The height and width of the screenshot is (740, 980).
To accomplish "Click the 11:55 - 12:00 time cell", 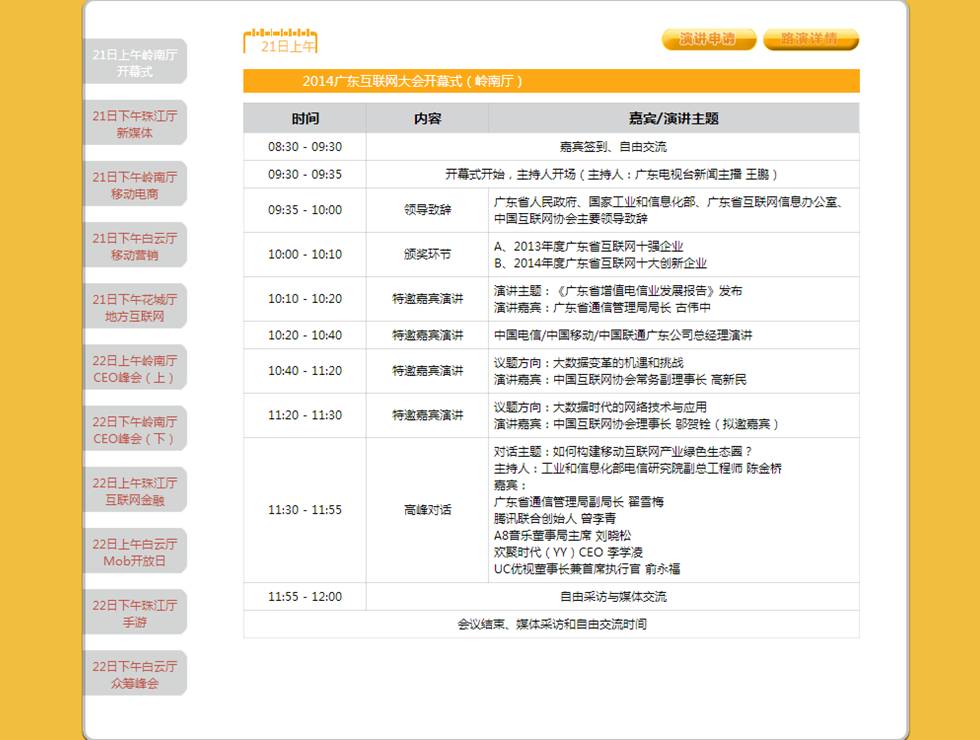I will click(x=305, y=597).
